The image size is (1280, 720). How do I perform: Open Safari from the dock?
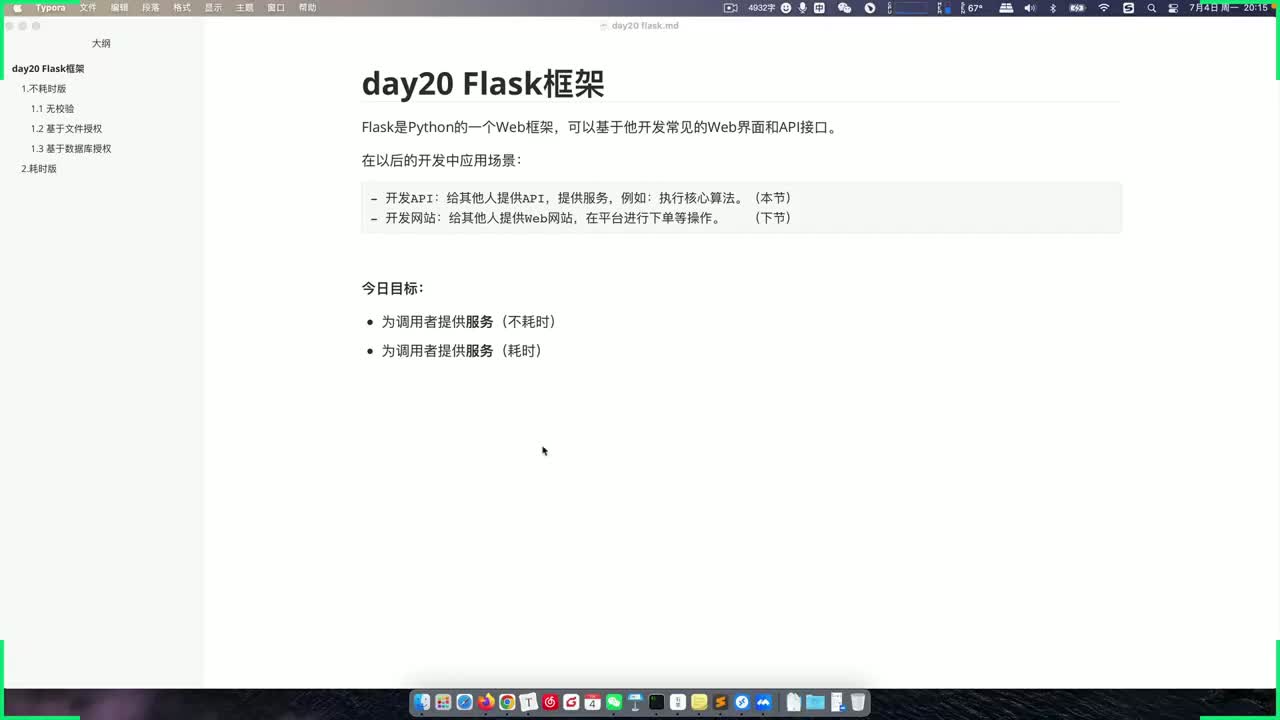tap(465, 702)
